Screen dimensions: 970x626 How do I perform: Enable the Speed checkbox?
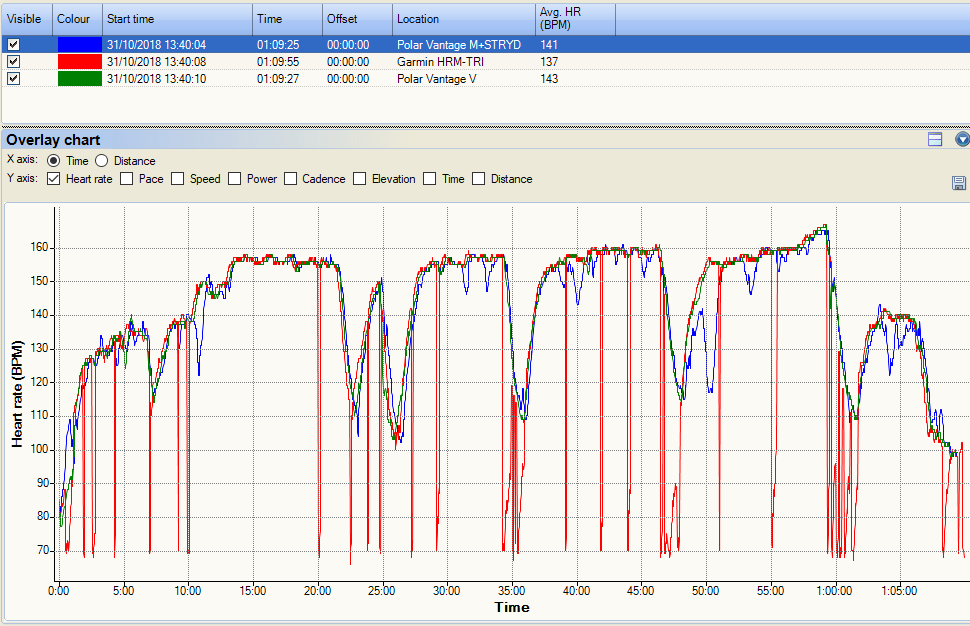coord(178,179)
